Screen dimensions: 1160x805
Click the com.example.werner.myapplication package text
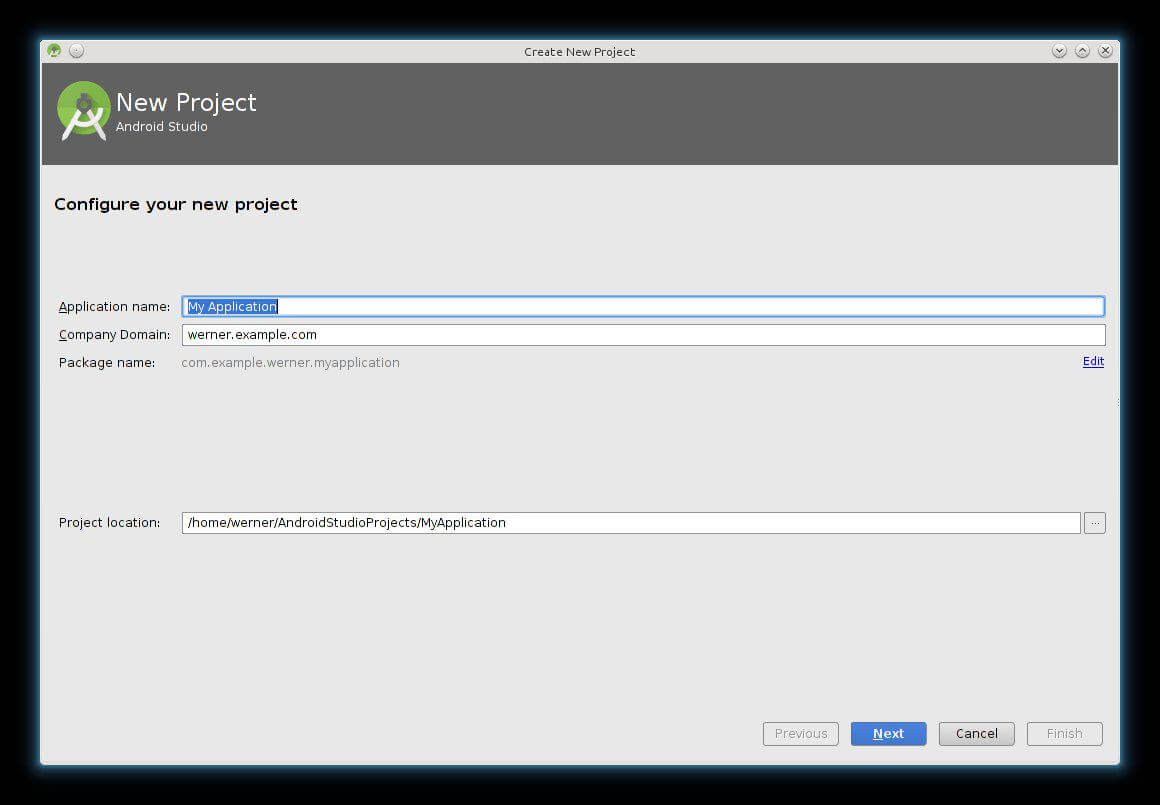click(290, 363)
